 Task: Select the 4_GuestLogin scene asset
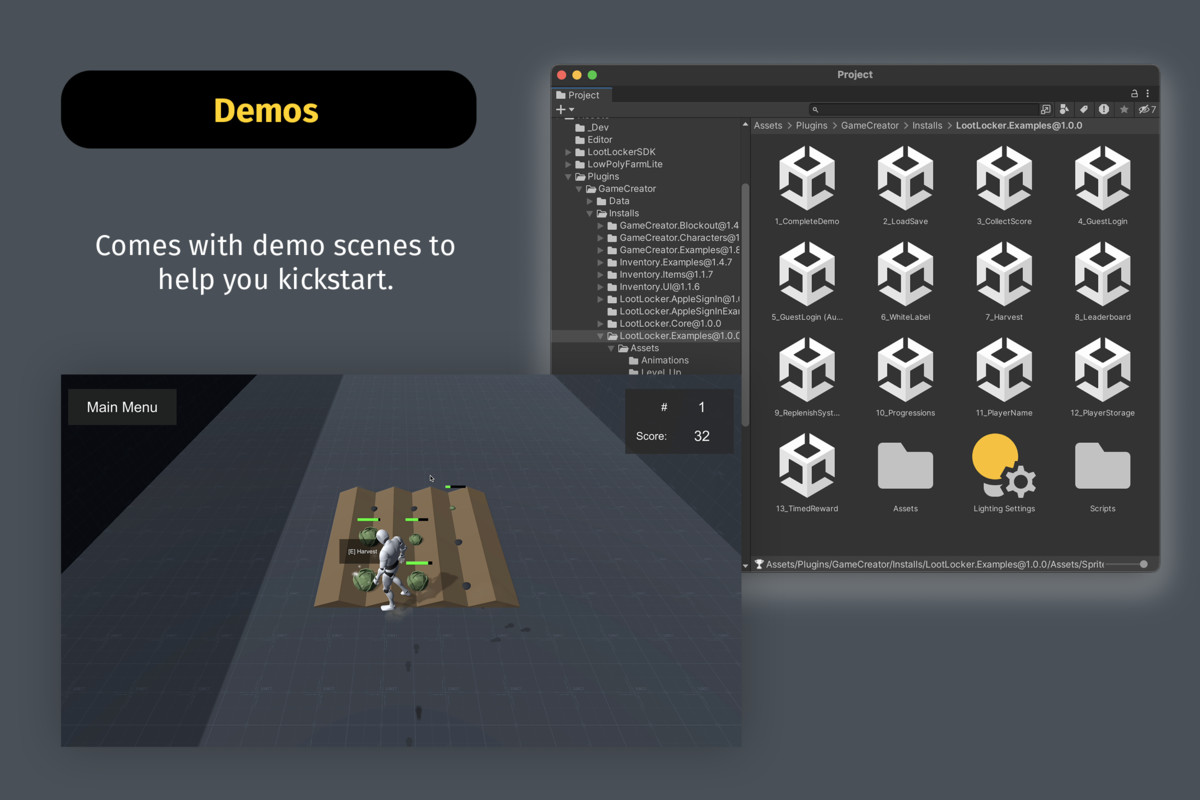coord(1102,186)
